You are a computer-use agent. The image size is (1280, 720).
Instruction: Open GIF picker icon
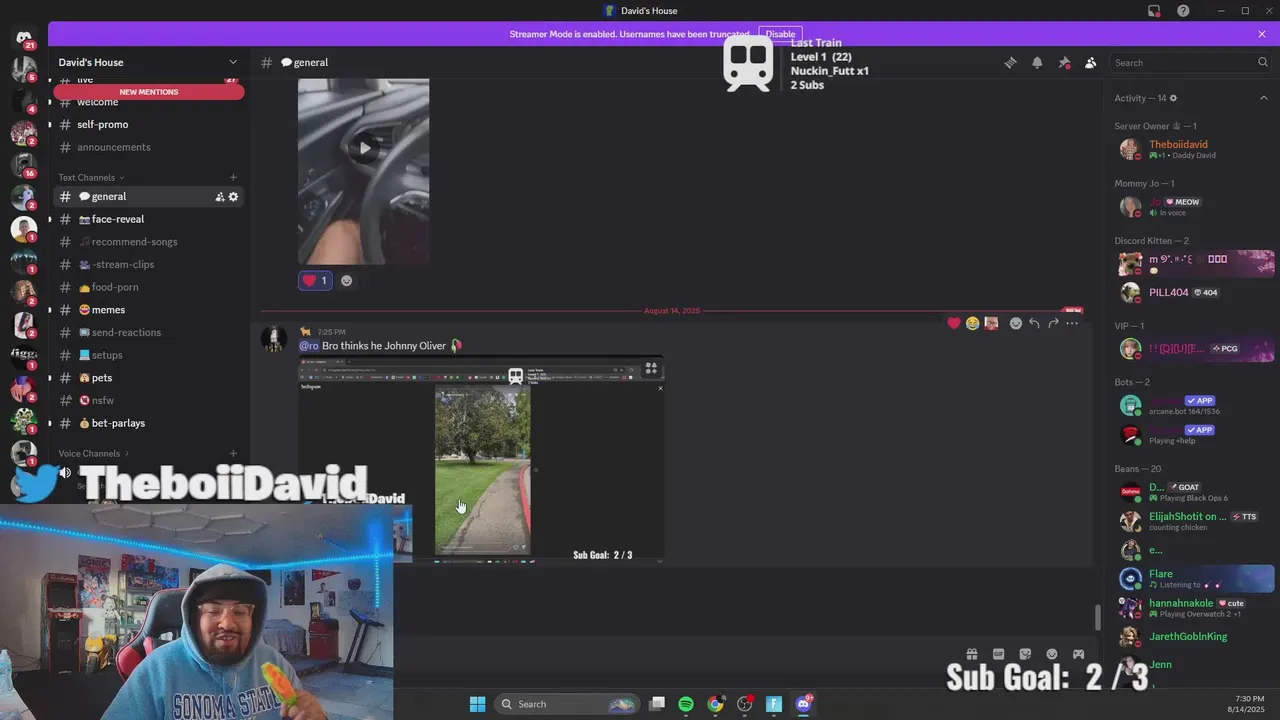(998, 654)
